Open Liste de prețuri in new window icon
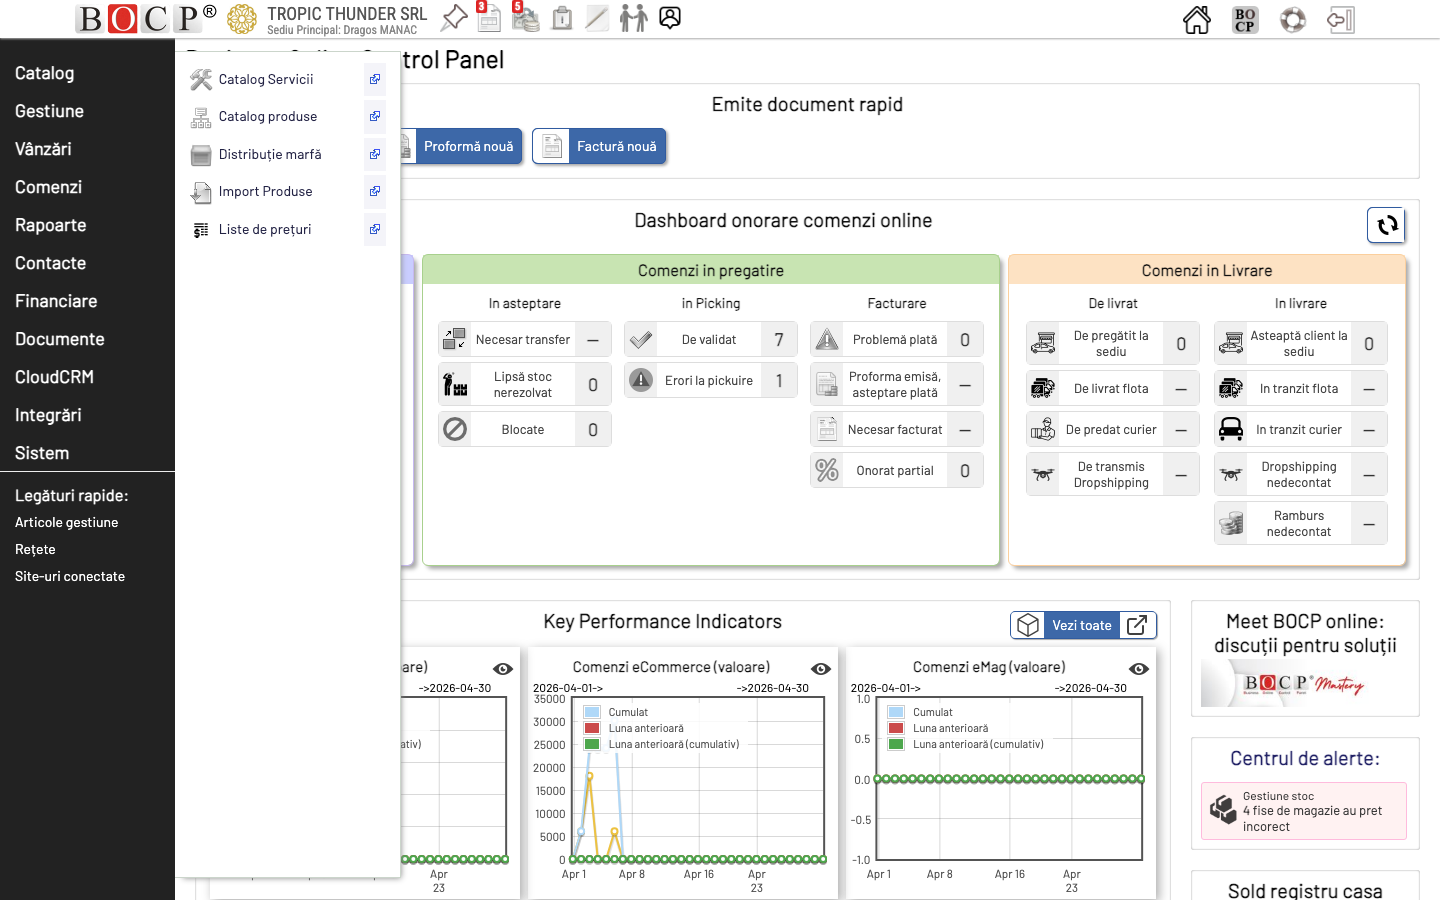 [374, 229]
